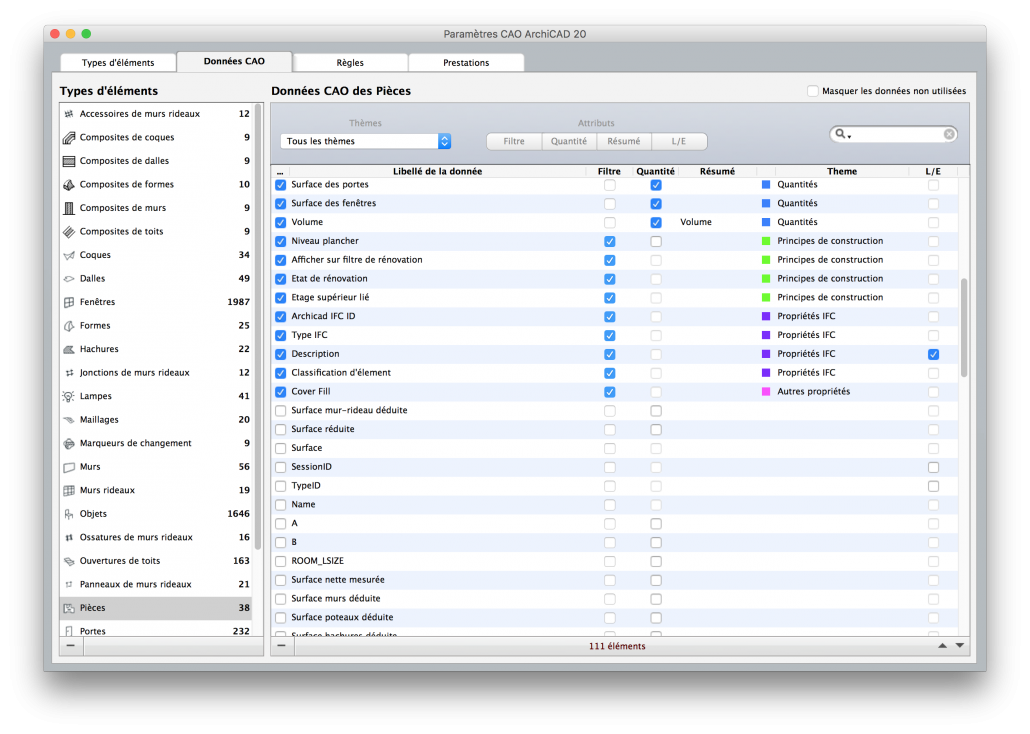Click the Pièces element icon
Viewport: 1030px width, 734px height.
pos(69,608)
